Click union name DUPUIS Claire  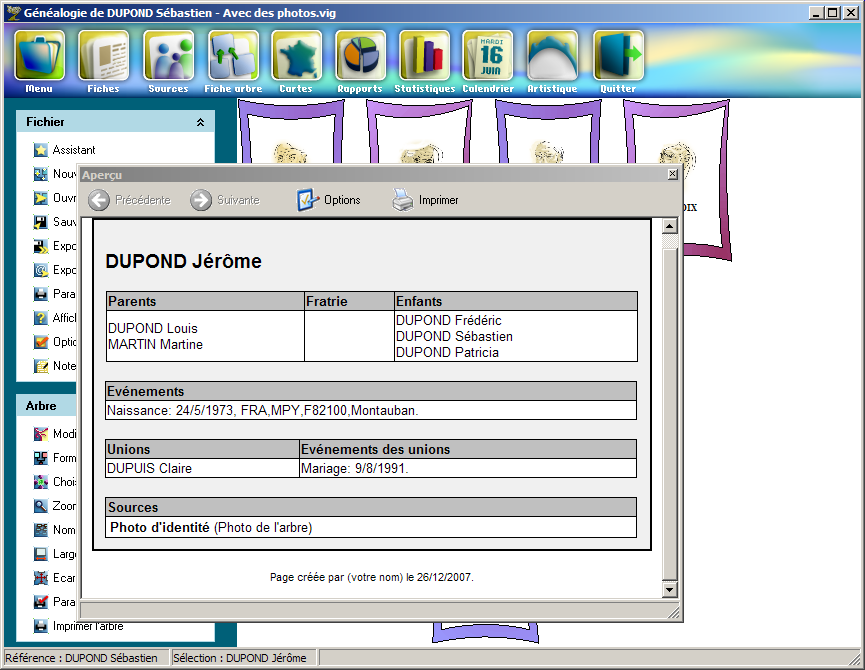coord(149,468)
